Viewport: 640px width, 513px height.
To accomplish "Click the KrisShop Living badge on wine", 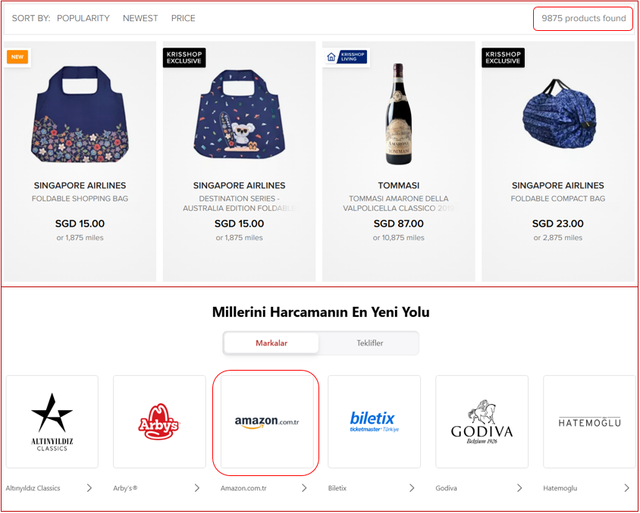I will point(346,57).
